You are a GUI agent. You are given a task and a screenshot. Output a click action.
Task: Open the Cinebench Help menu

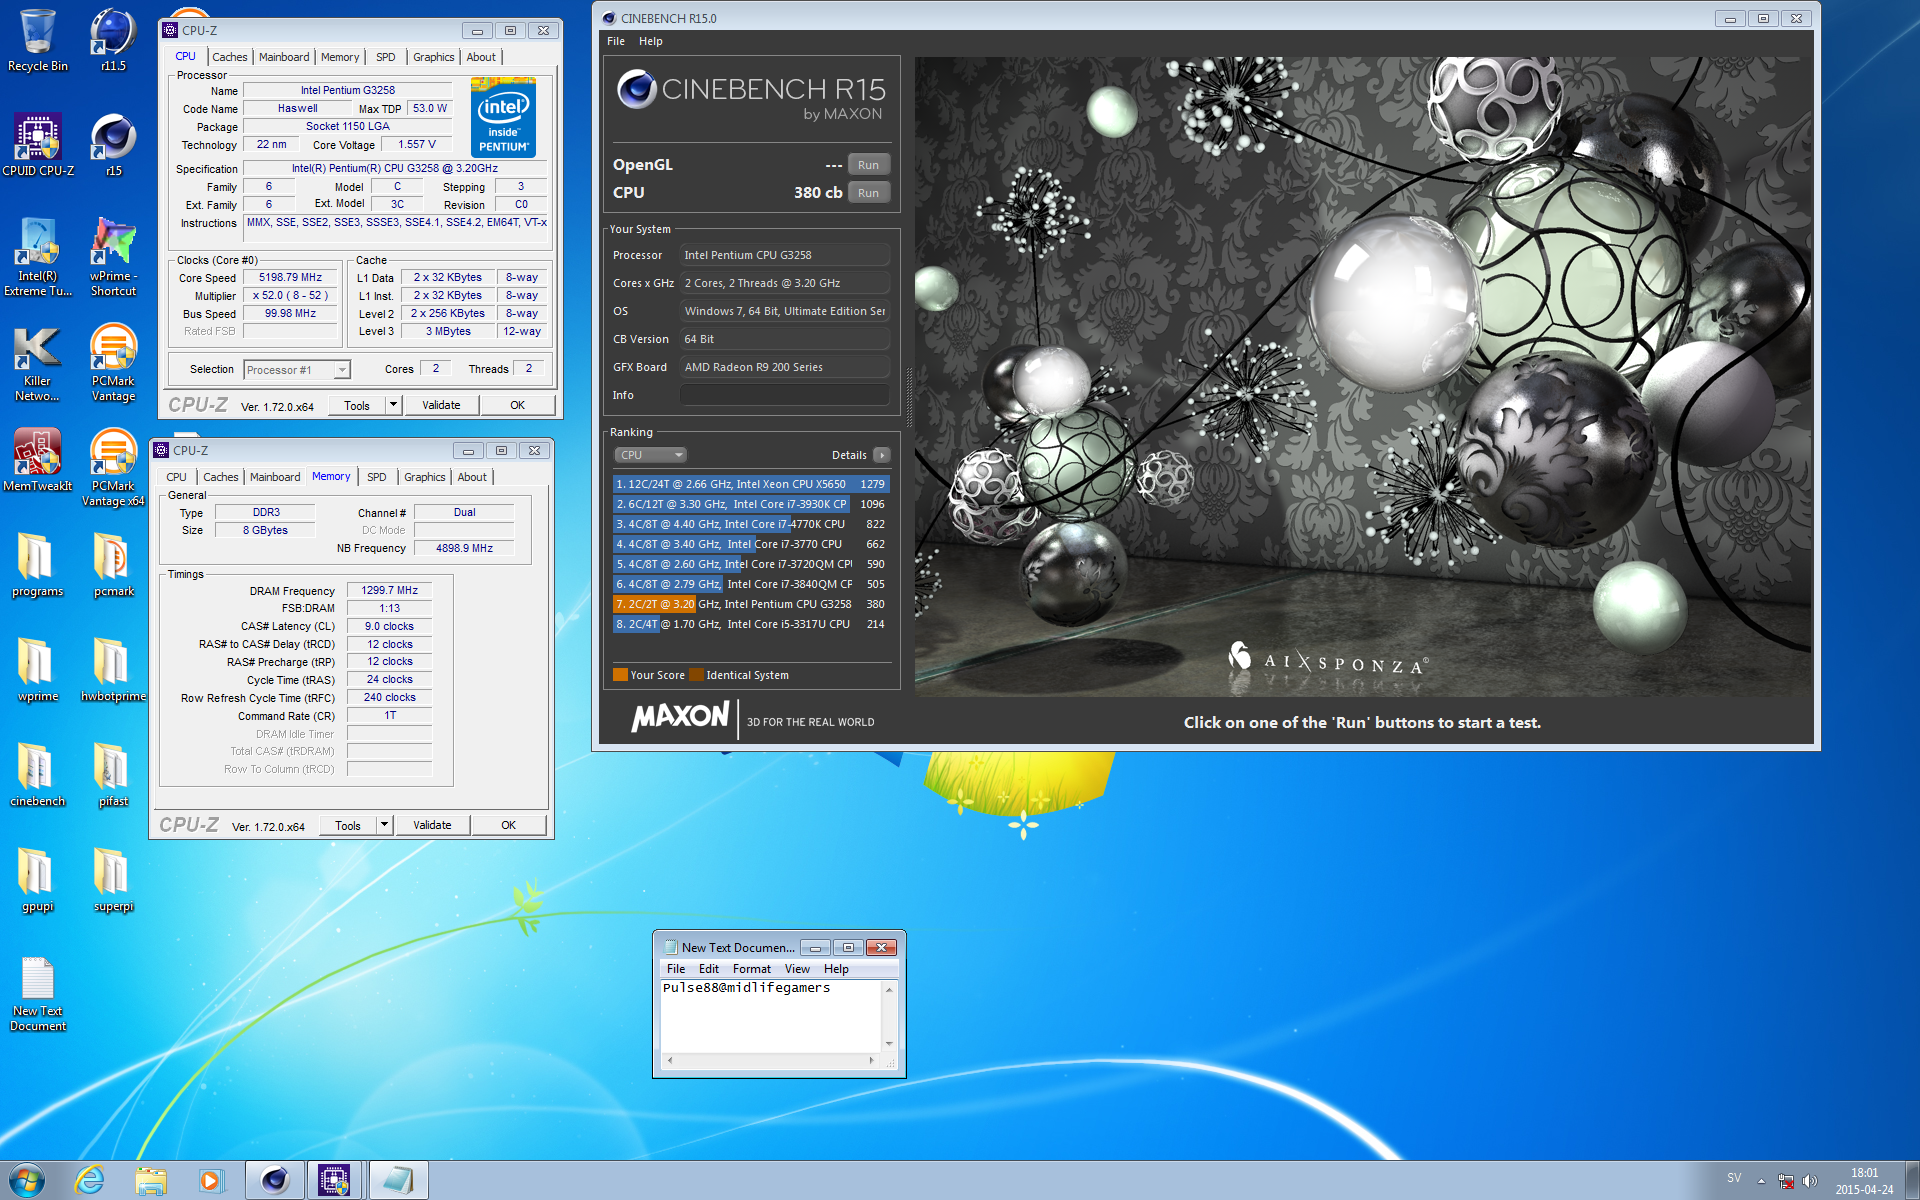coord(651,41)
